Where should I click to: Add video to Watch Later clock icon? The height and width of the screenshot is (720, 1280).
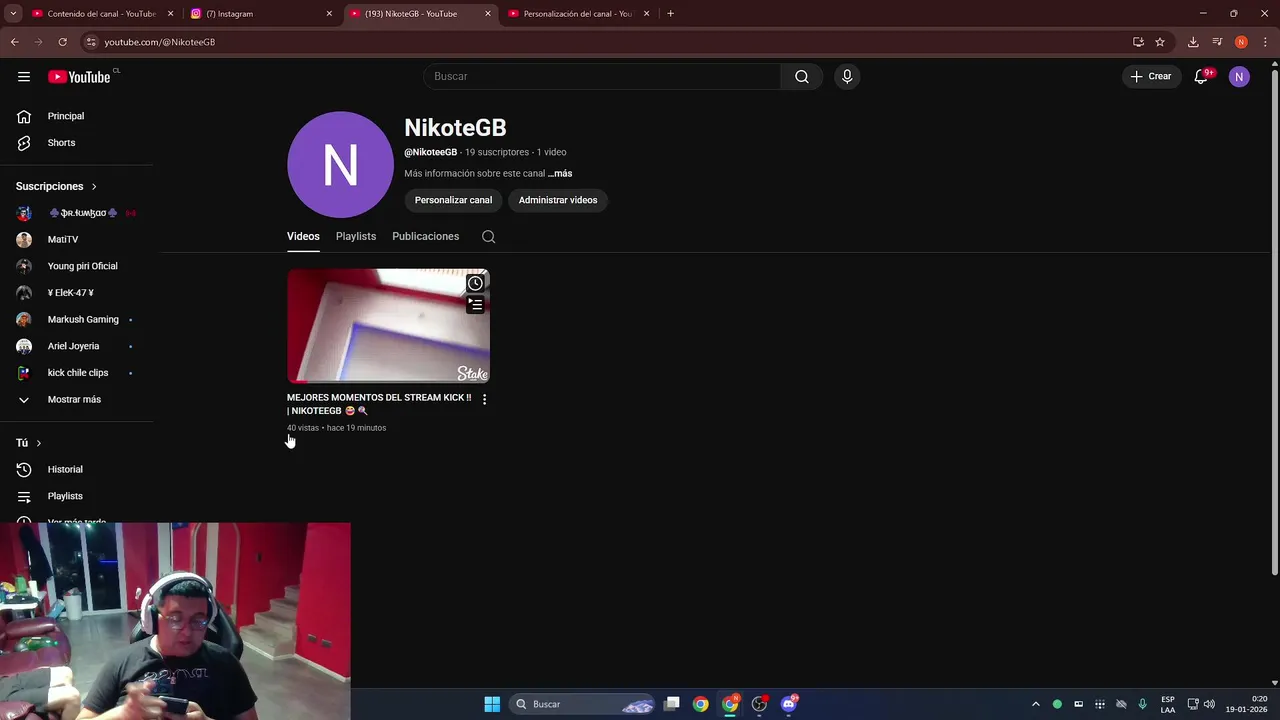point(475,283)
